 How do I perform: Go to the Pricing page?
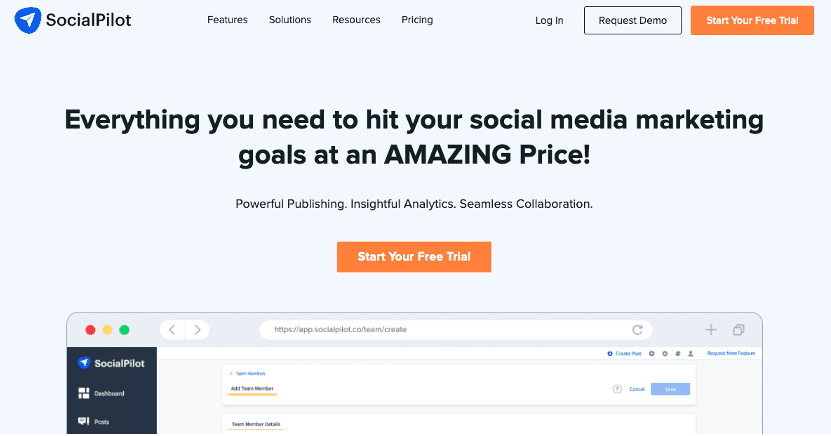[417, 20]
